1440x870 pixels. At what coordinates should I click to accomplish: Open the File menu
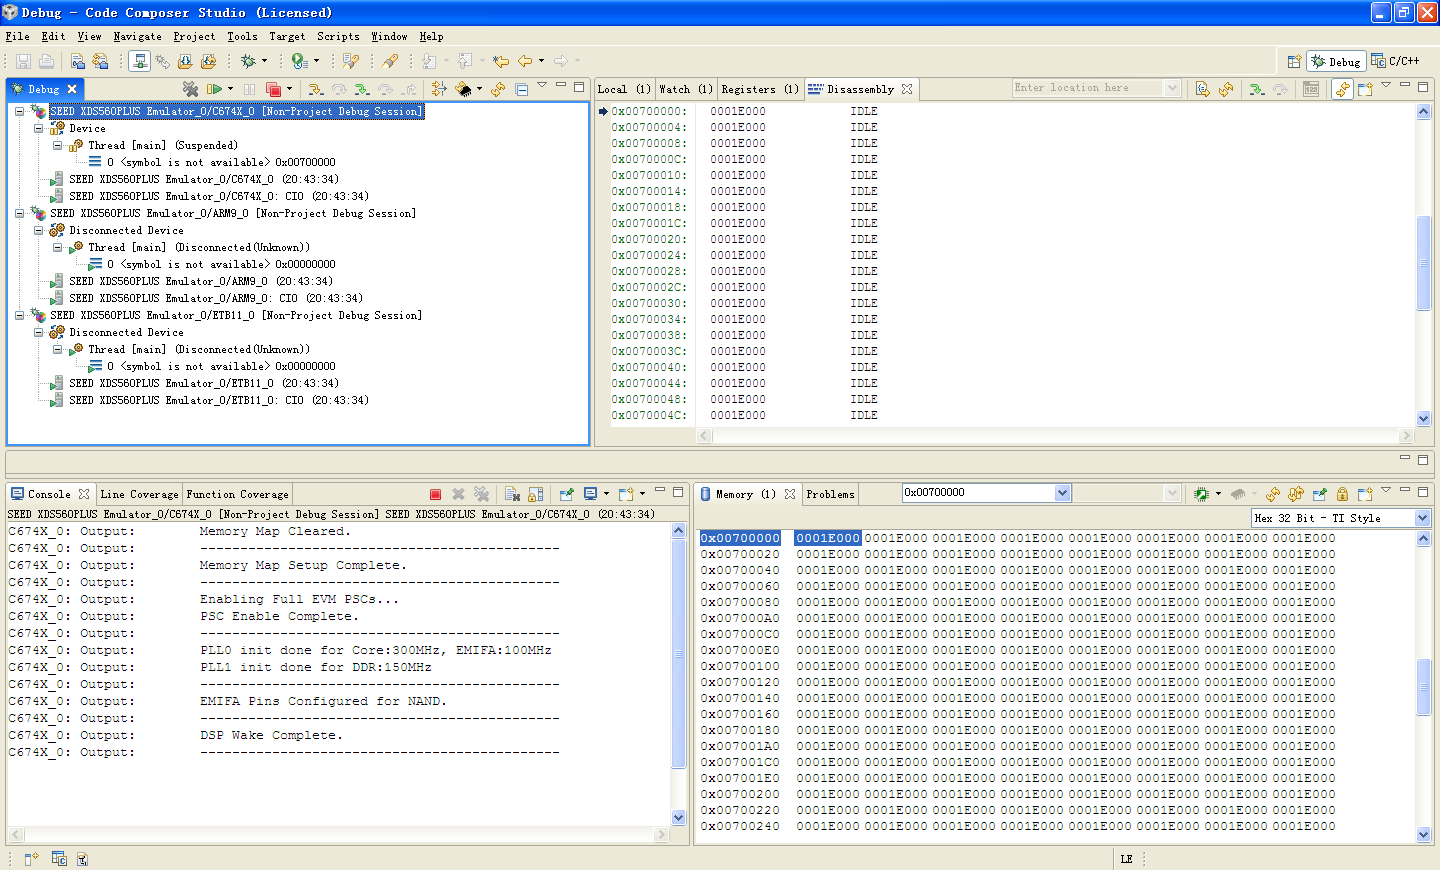pyautogui.click(x=17, y=36)
